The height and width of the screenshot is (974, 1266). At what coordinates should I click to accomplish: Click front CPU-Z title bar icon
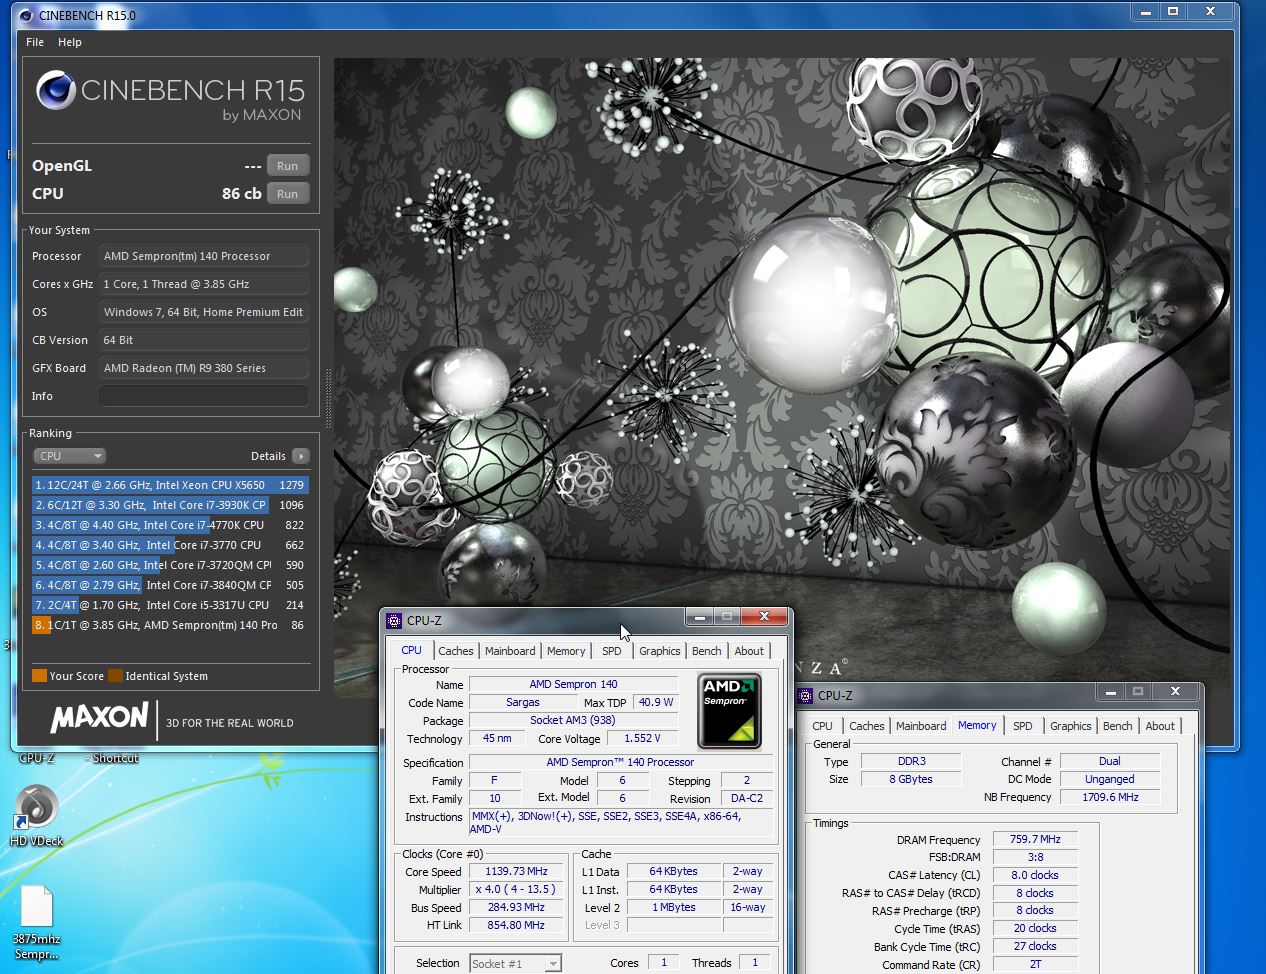(x=394, y=620)
